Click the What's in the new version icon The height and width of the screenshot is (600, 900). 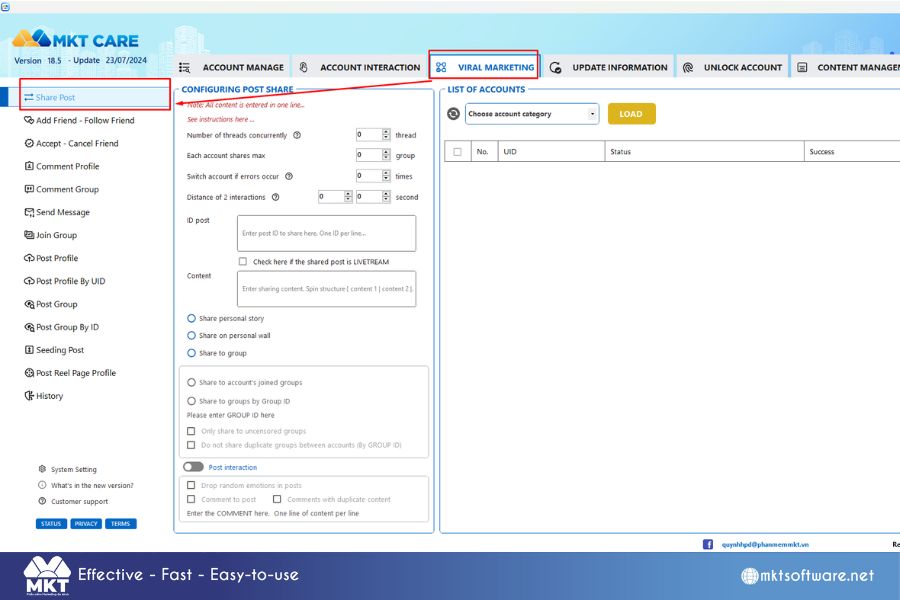point(42,485)
